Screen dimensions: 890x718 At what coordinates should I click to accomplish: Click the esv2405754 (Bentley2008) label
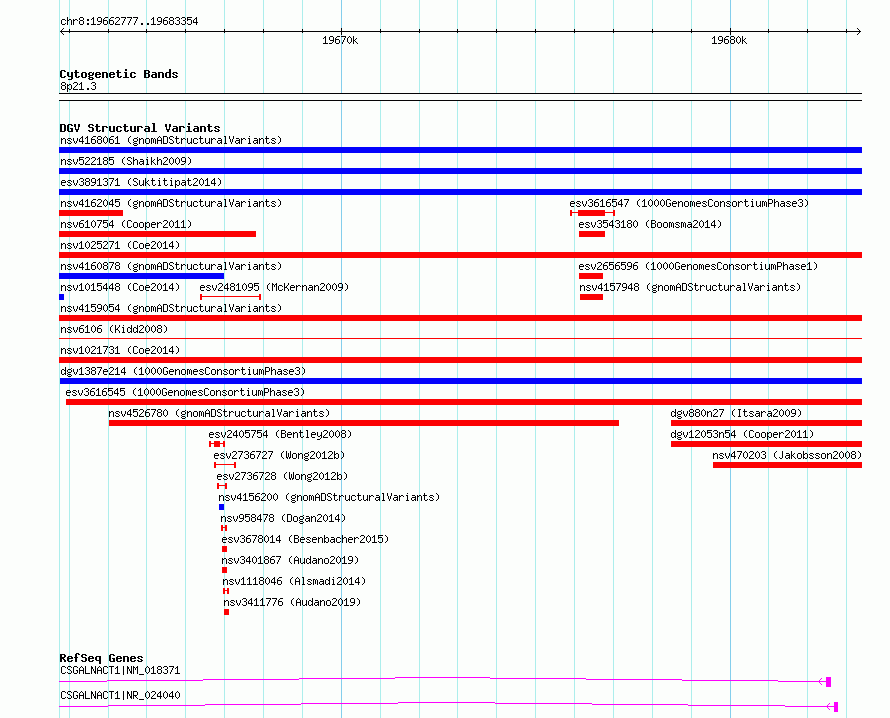click(x=280, y=434)
